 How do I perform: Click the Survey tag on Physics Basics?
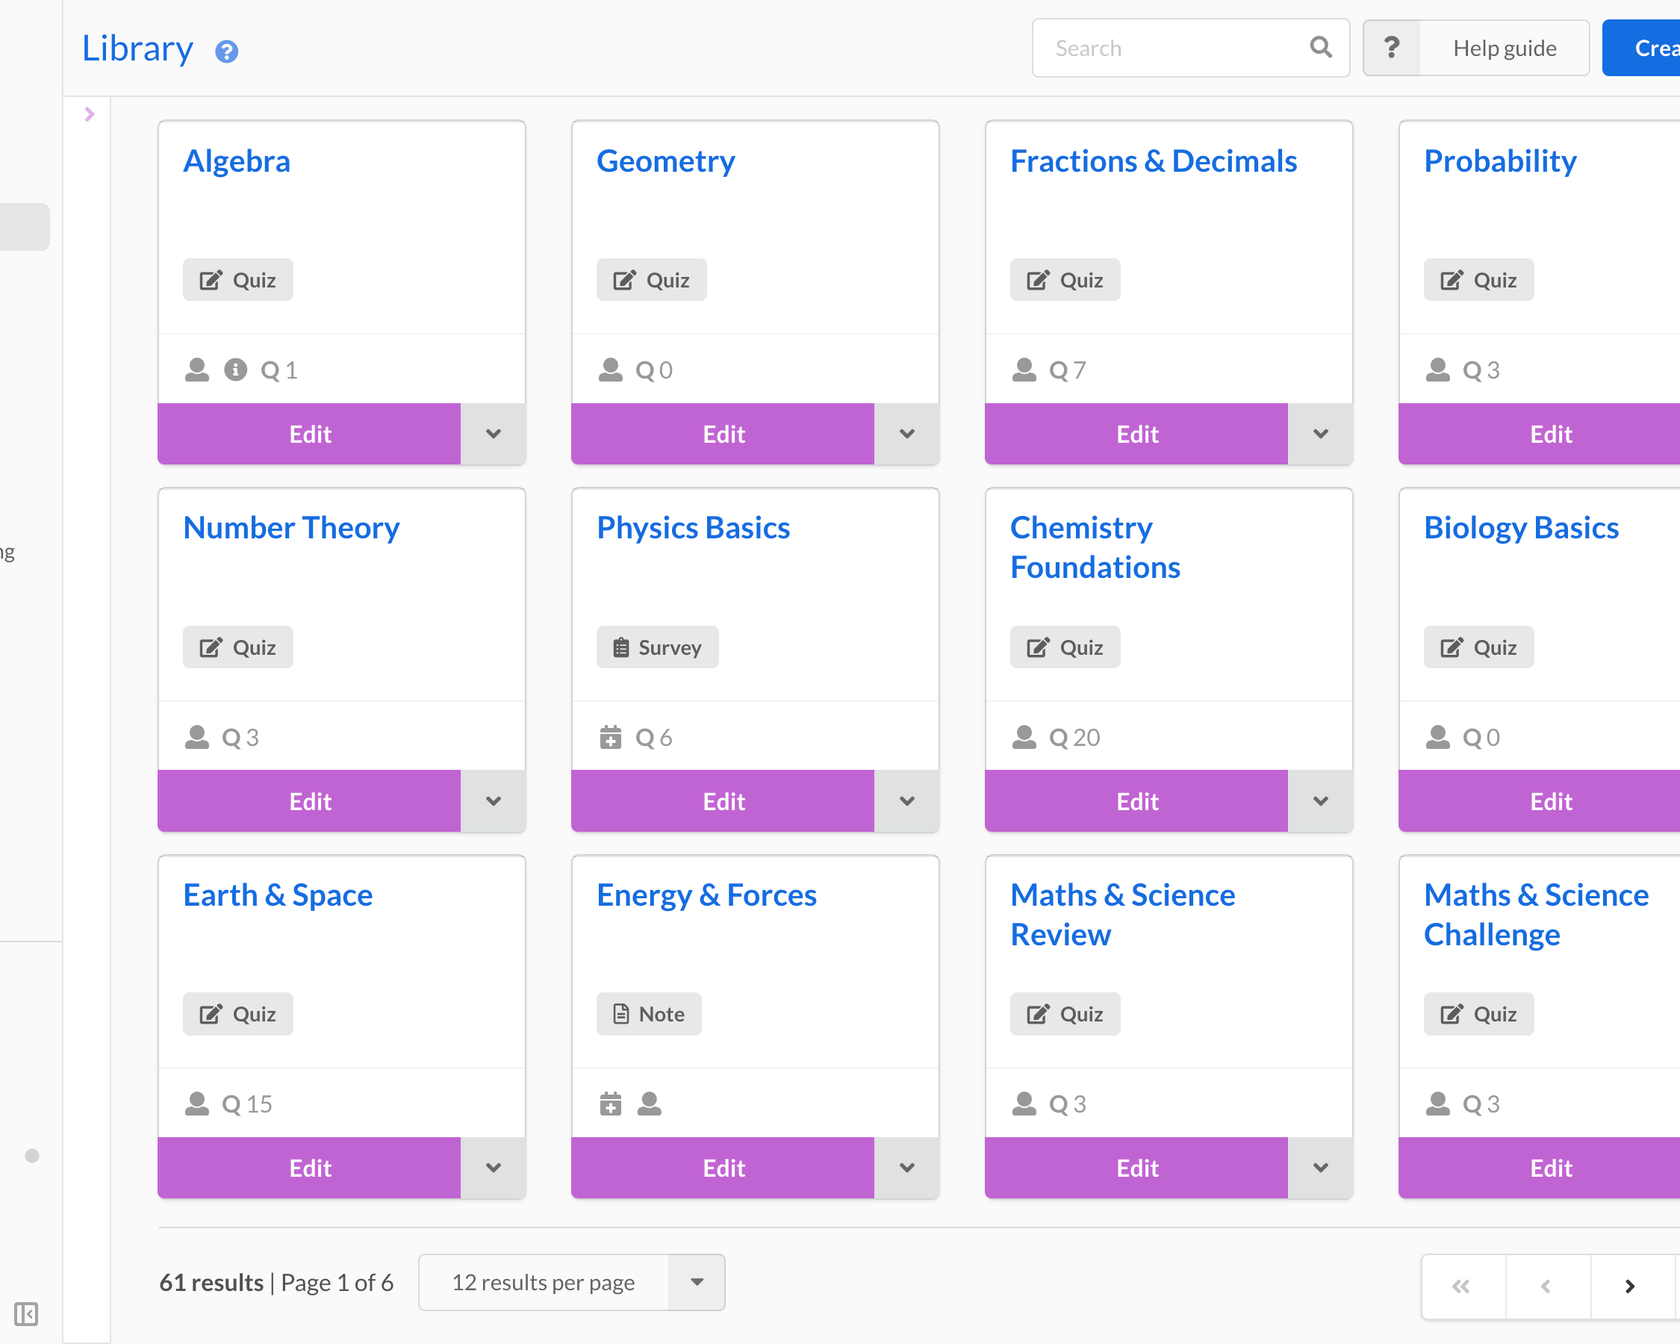coord(657,647)
